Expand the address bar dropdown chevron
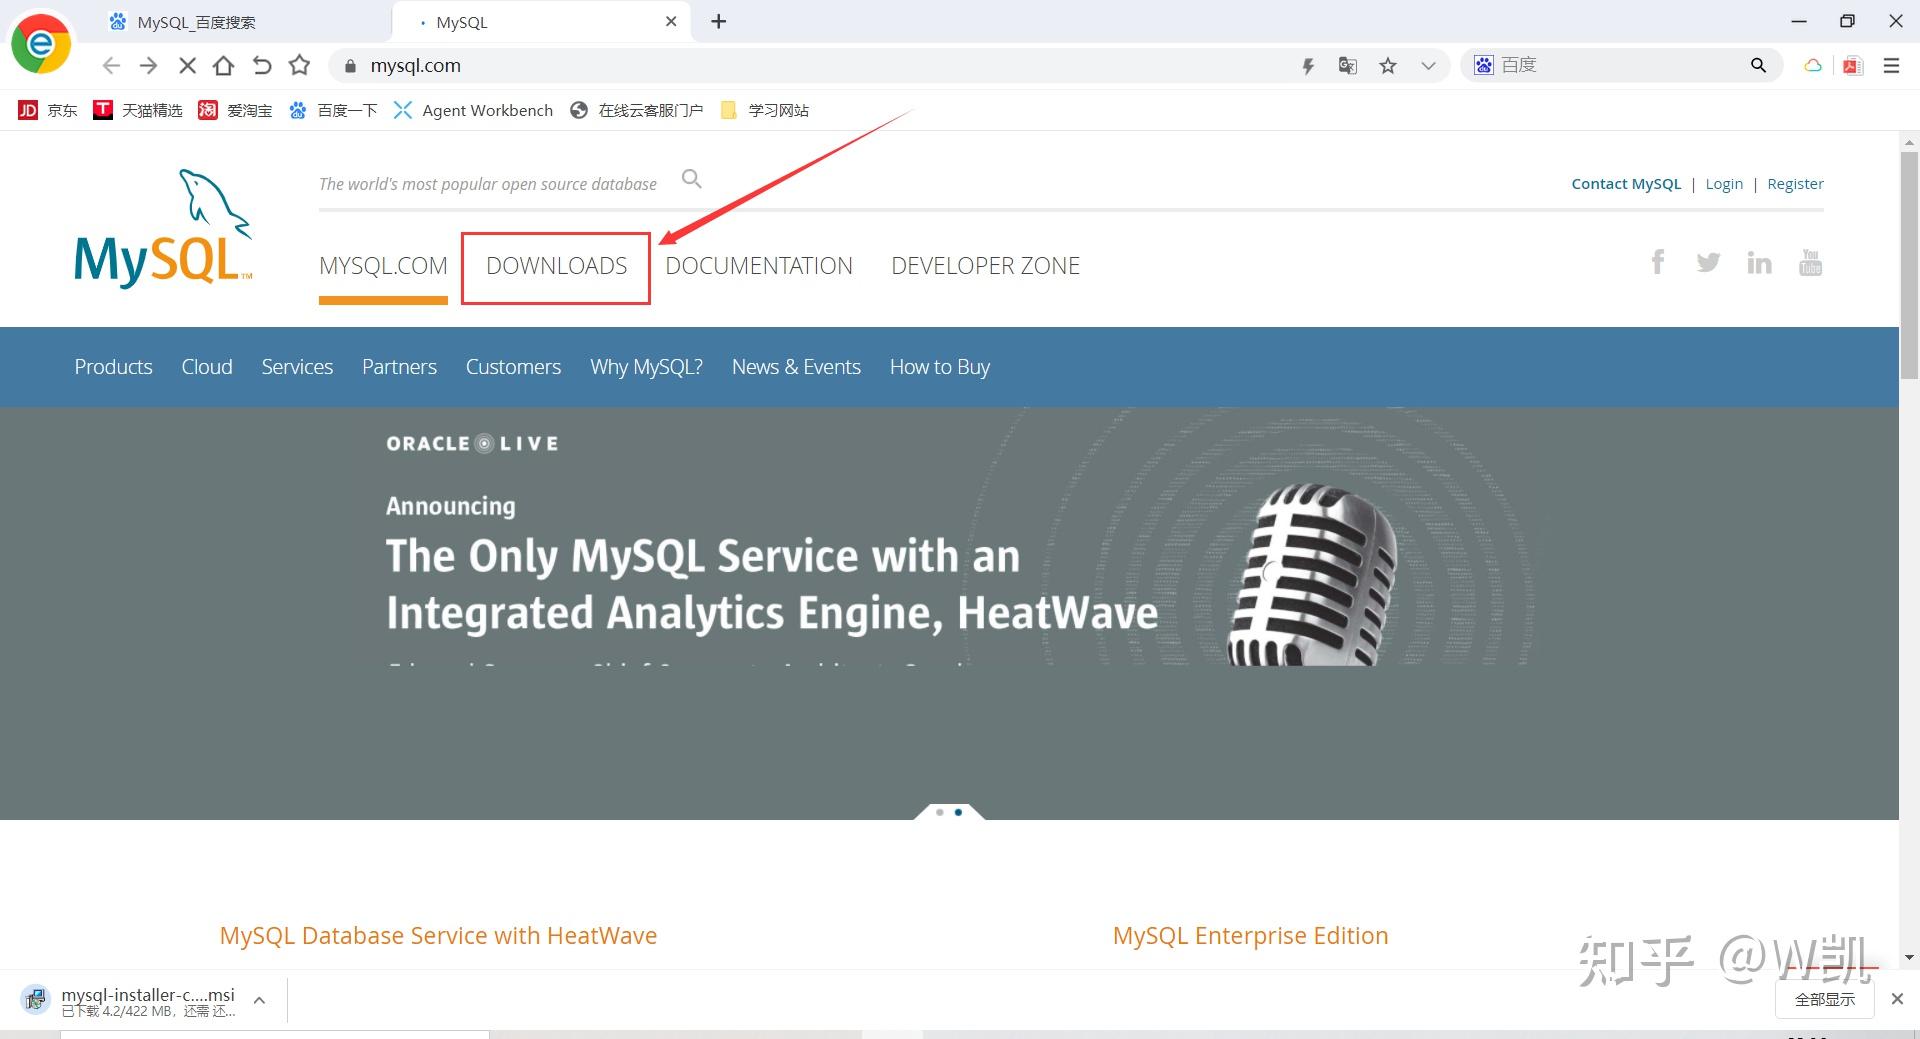 pyautogui.click(x=1428, y=66)
